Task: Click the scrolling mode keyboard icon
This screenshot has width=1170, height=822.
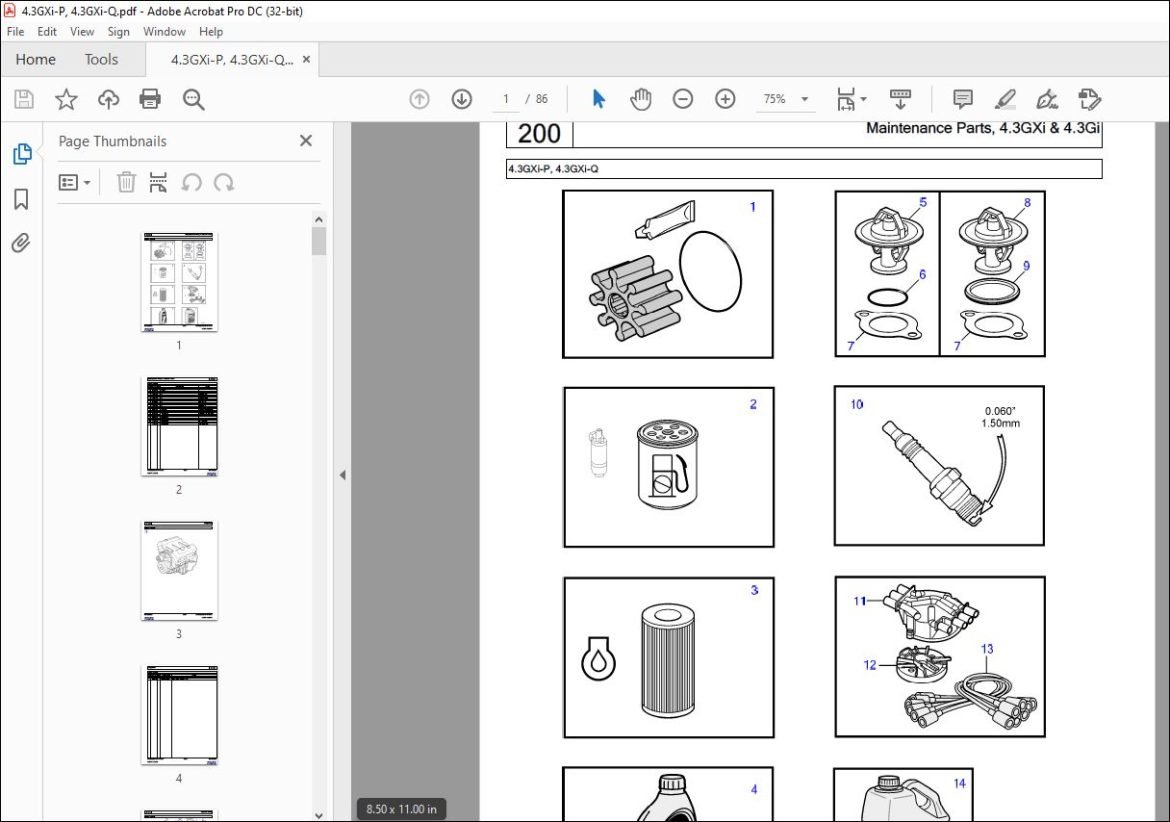Action: (901, 98)
